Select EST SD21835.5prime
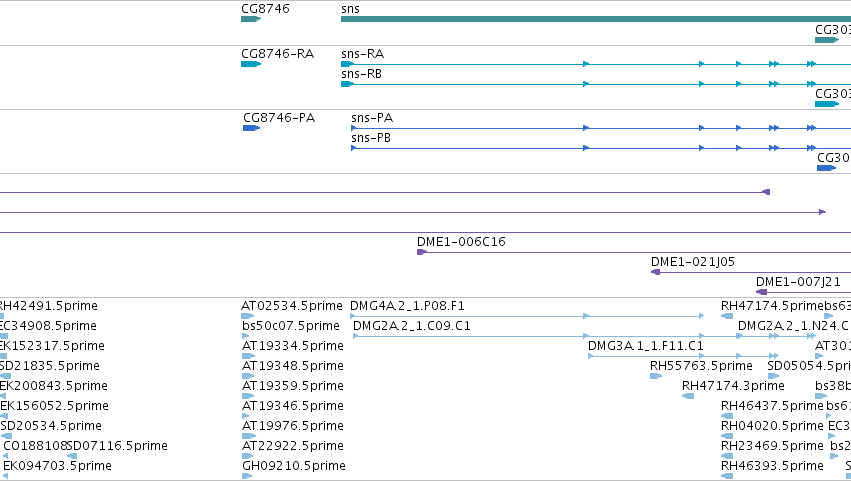The image size is (851, 481). coord(50,366)
